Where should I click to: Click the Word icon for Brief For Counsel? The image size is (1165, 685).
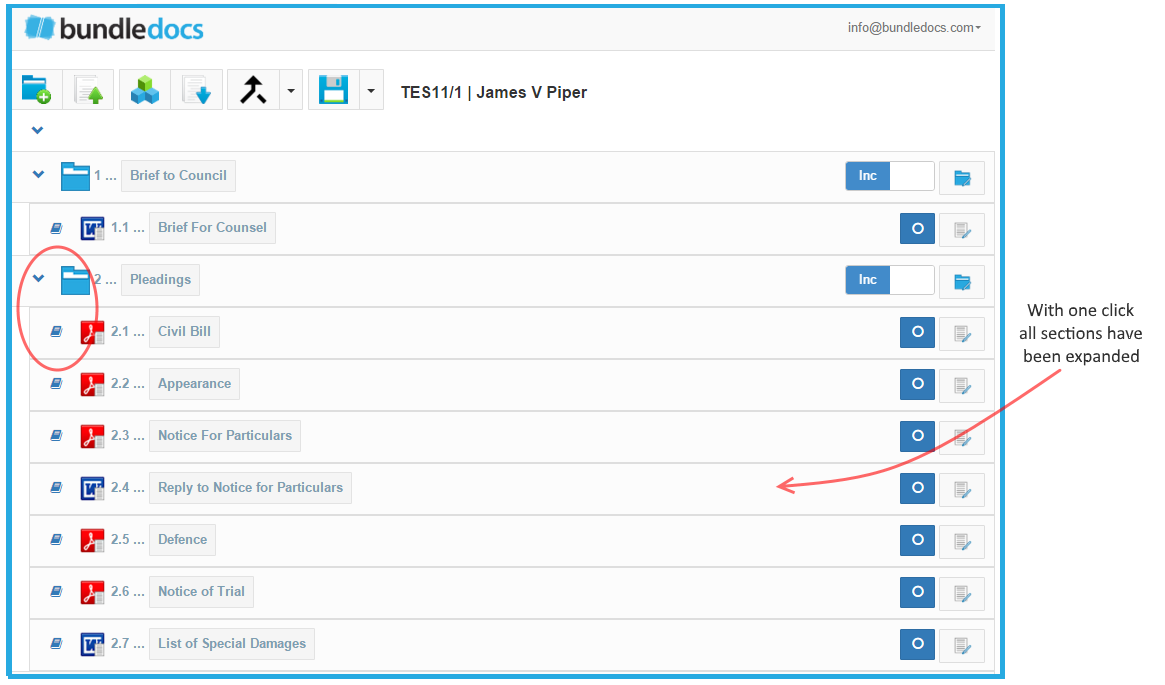pyautogui.click(x=93, y=228)
